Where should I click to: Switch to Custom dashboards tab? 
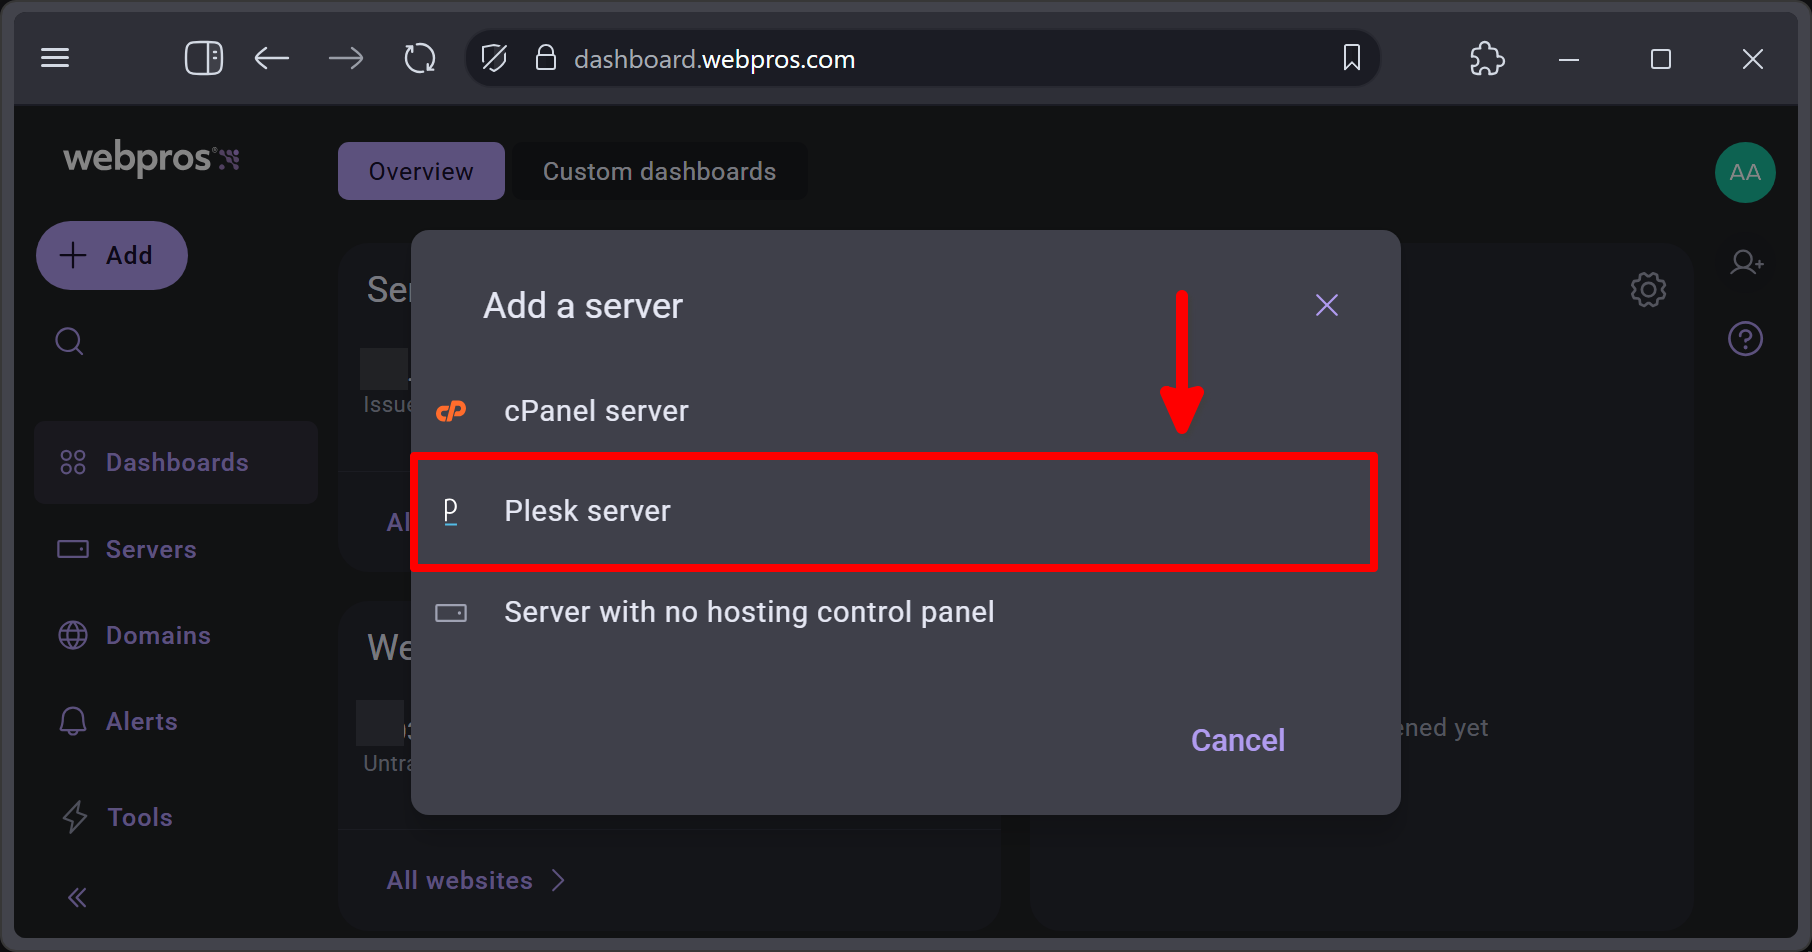click(x=660, y=171)
